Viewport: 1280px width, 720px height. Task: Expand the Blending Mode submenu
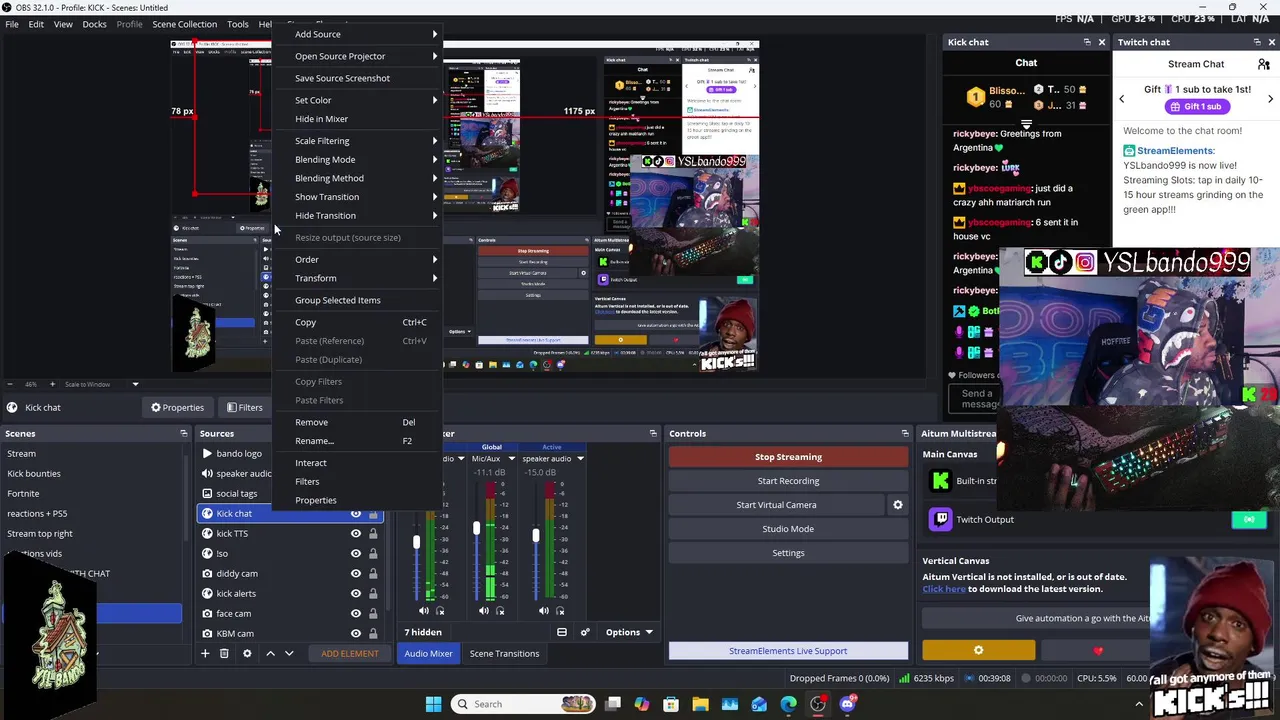357,159
